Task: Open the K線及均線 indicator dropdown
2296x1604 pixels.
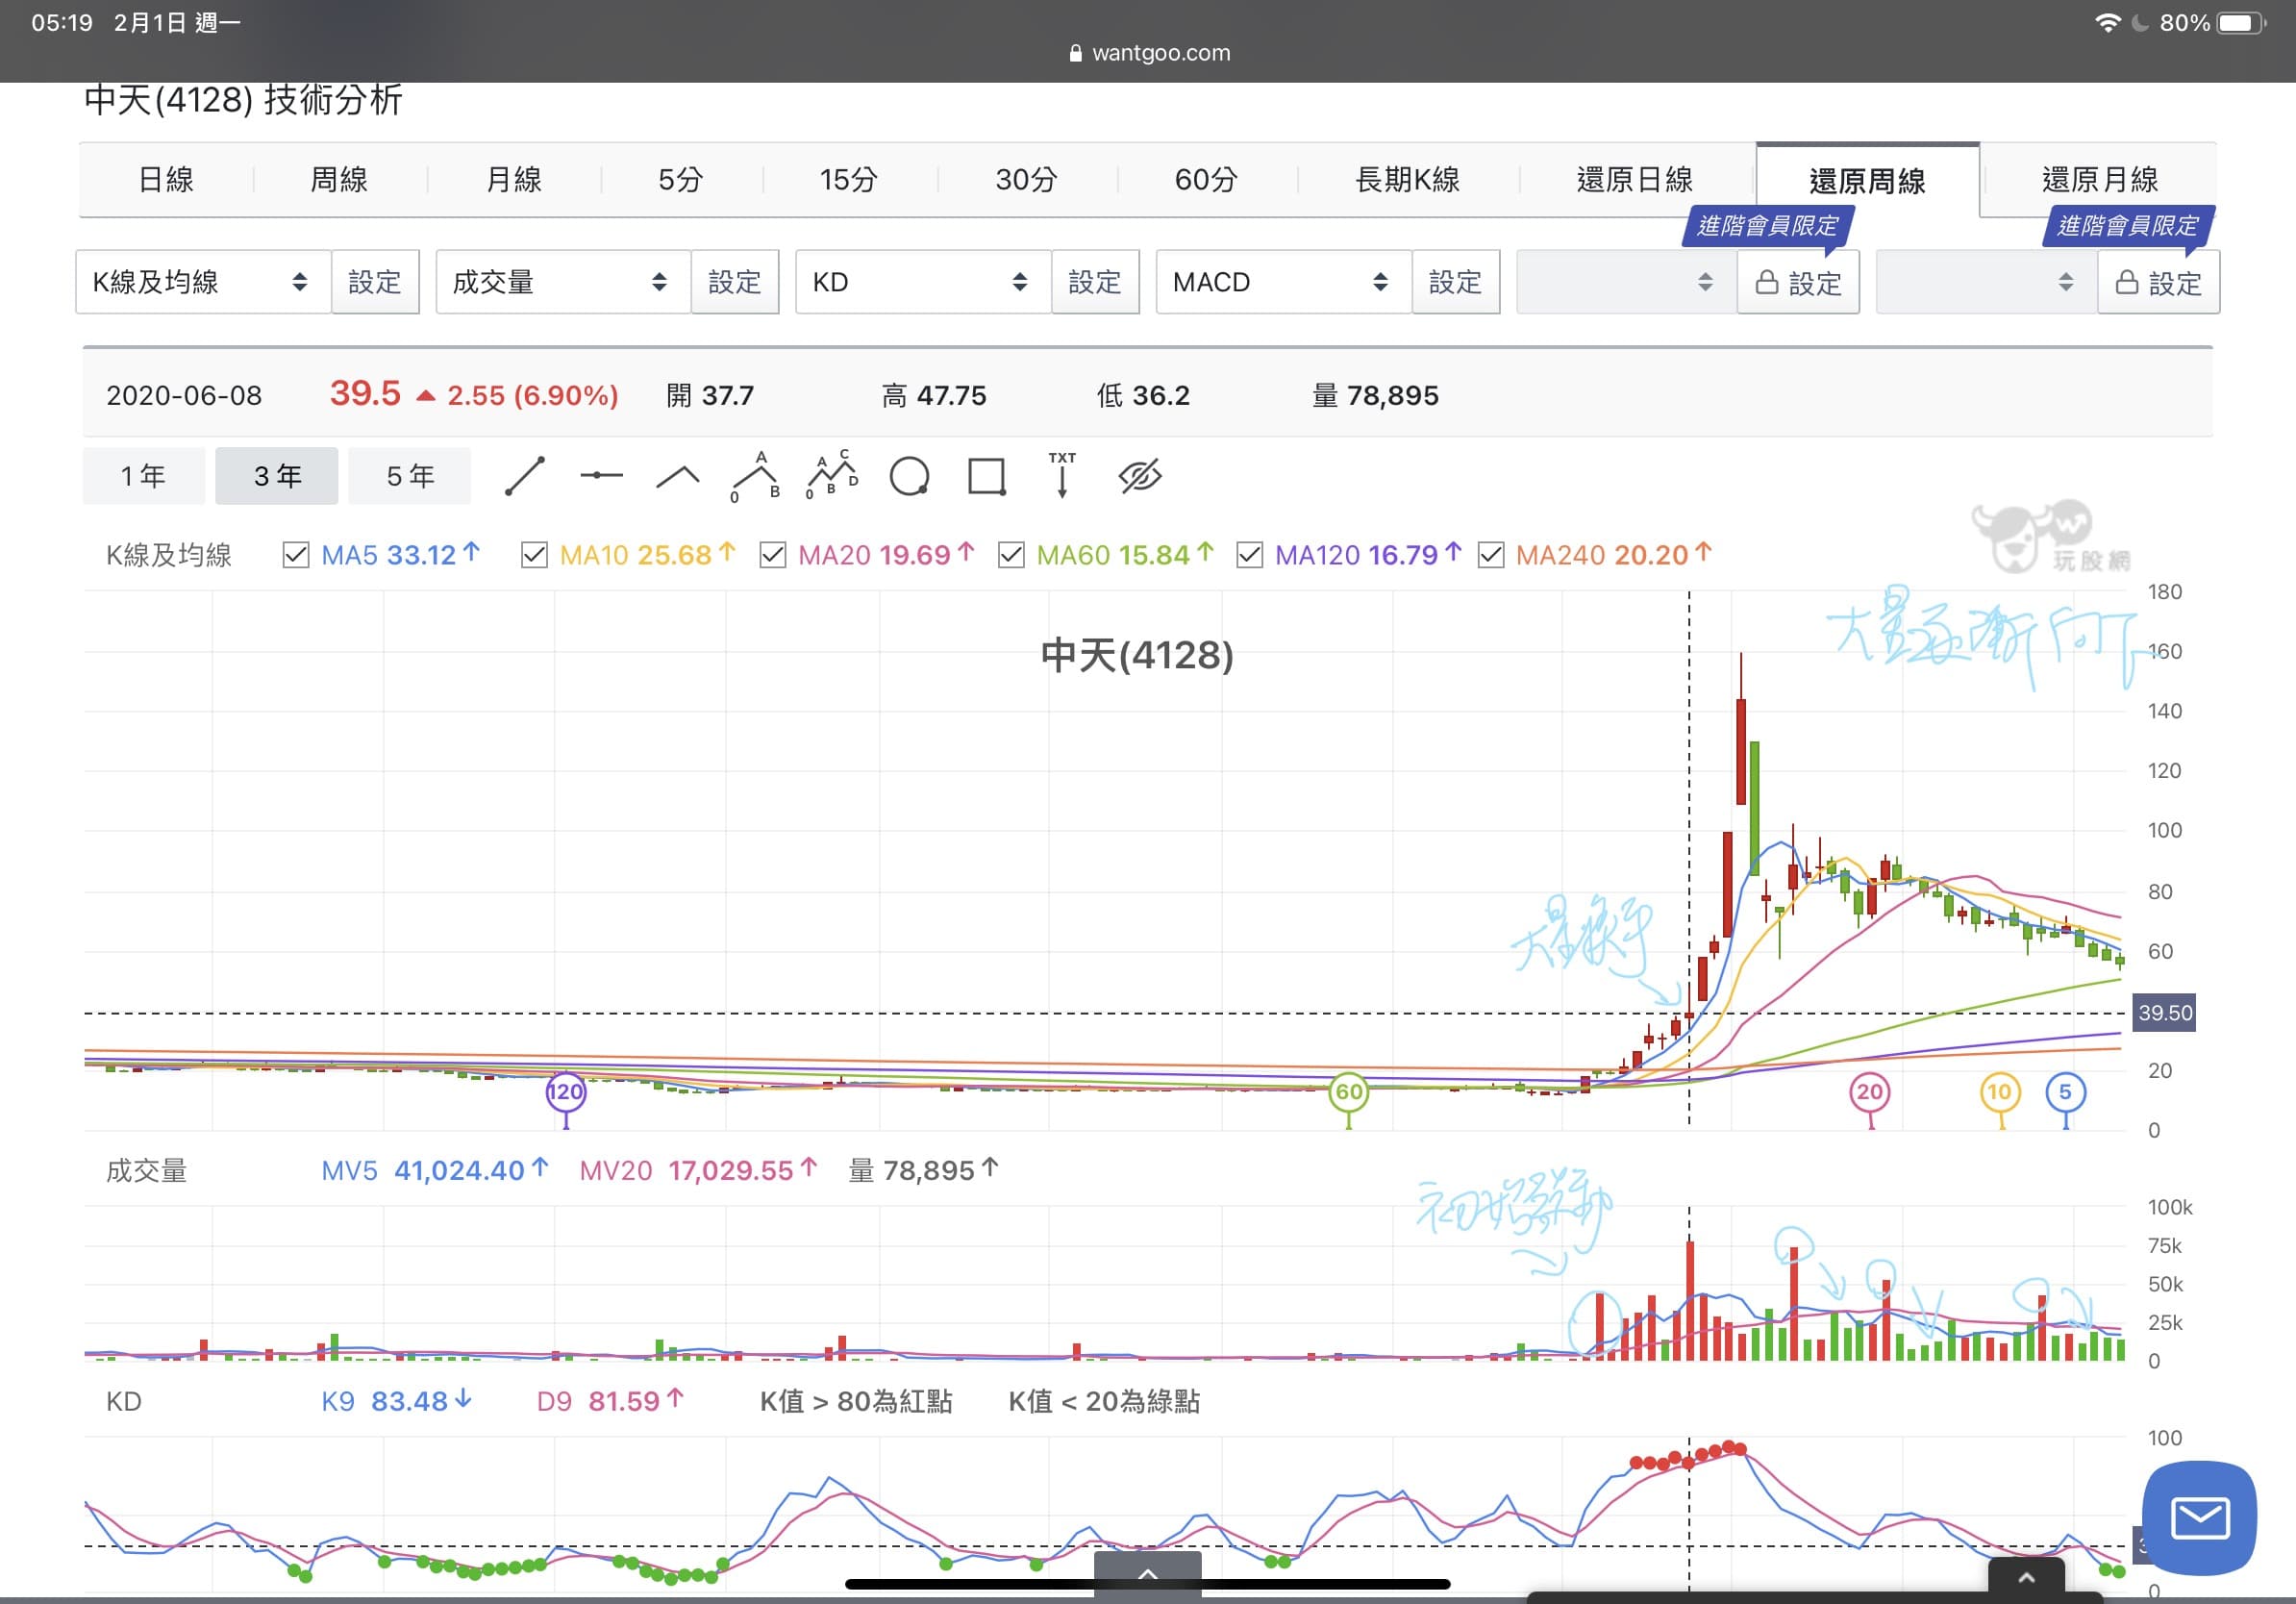Action: click(203, 282)
